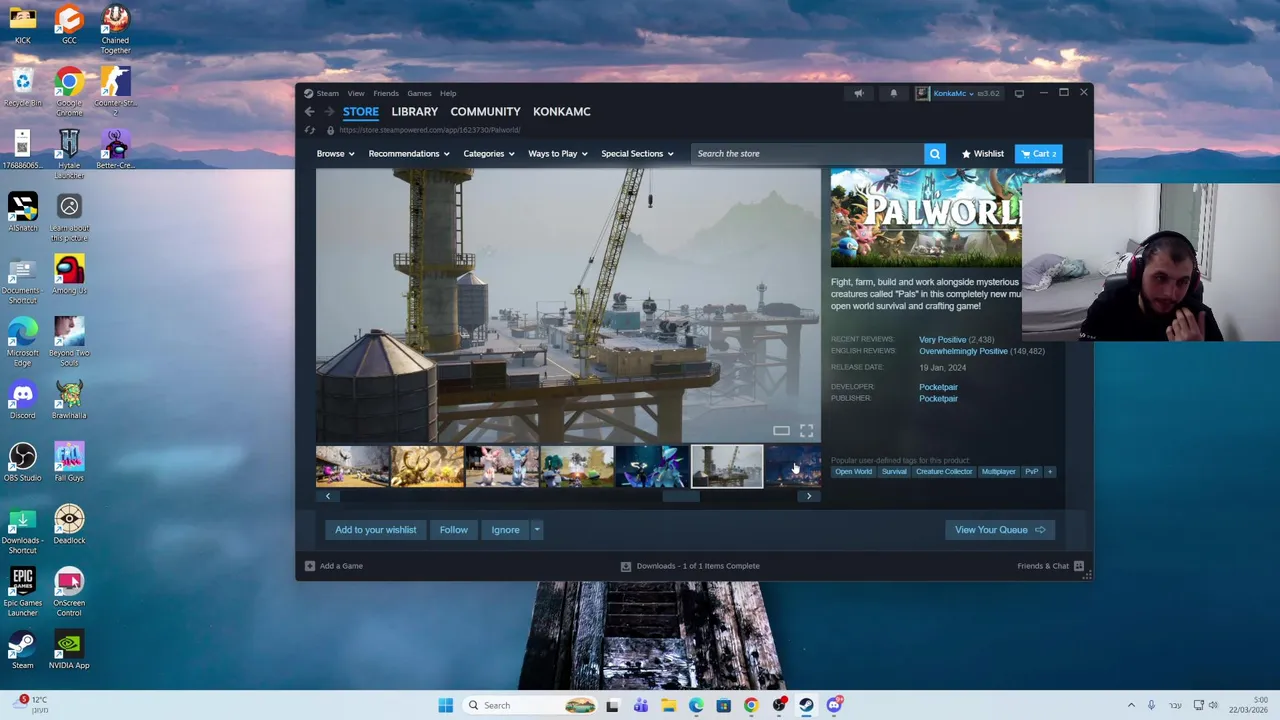Open the Friends menu
This screenshot has height=720, width=1280.
386,93
